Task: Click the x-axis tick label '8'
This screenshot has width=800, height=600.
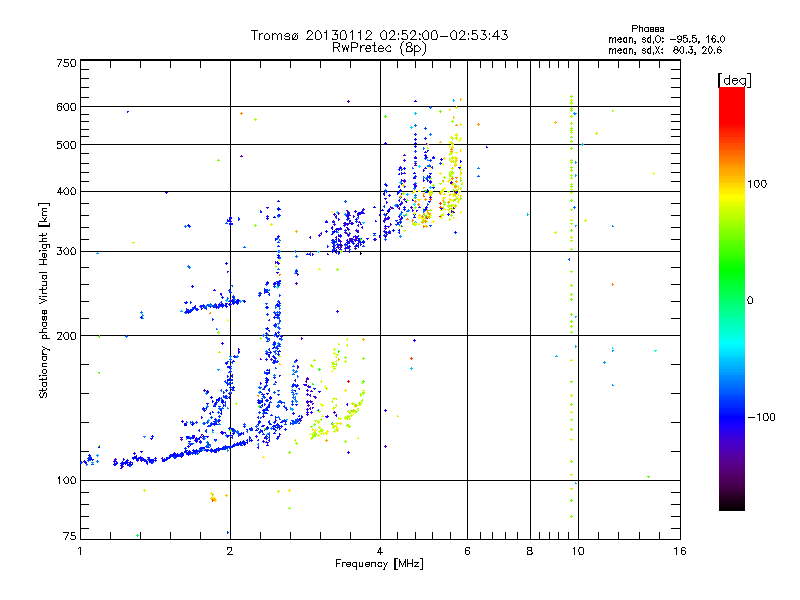Action: (x=530, y=551)
